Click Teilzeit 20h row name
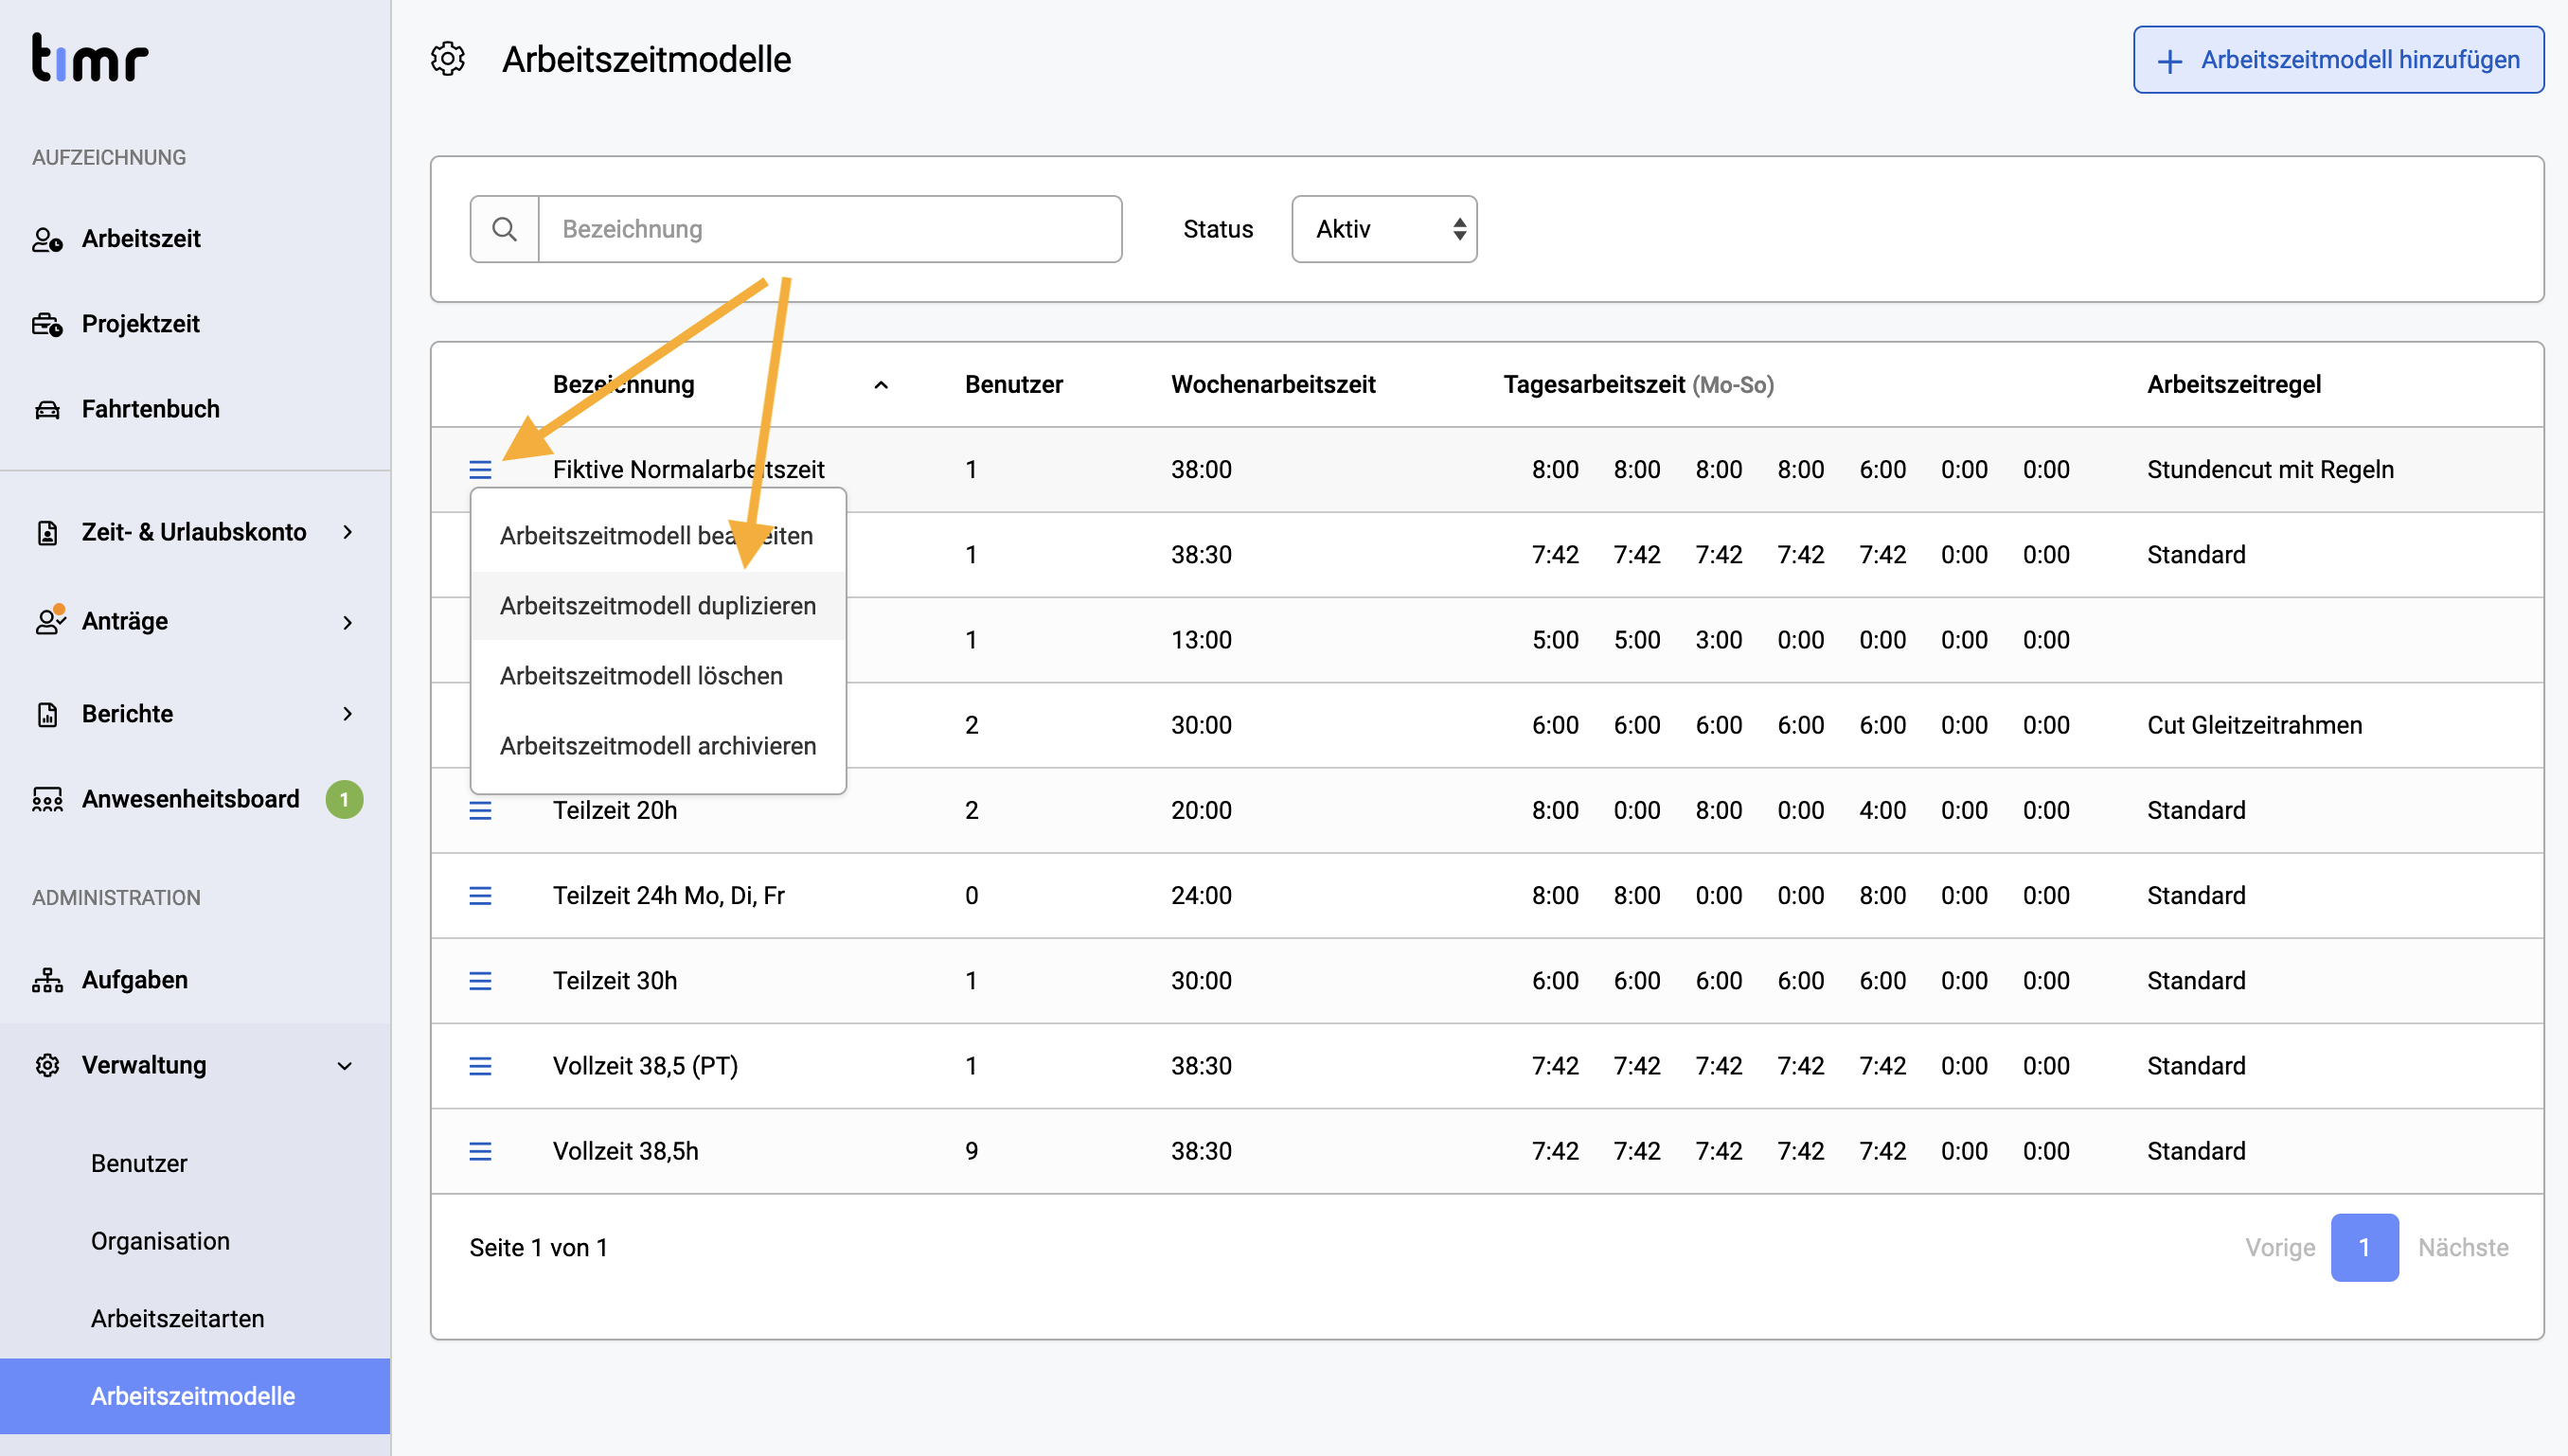The height and width of the screenshot is (1456, 2568). pyautogui.click(x=615, y=810)
